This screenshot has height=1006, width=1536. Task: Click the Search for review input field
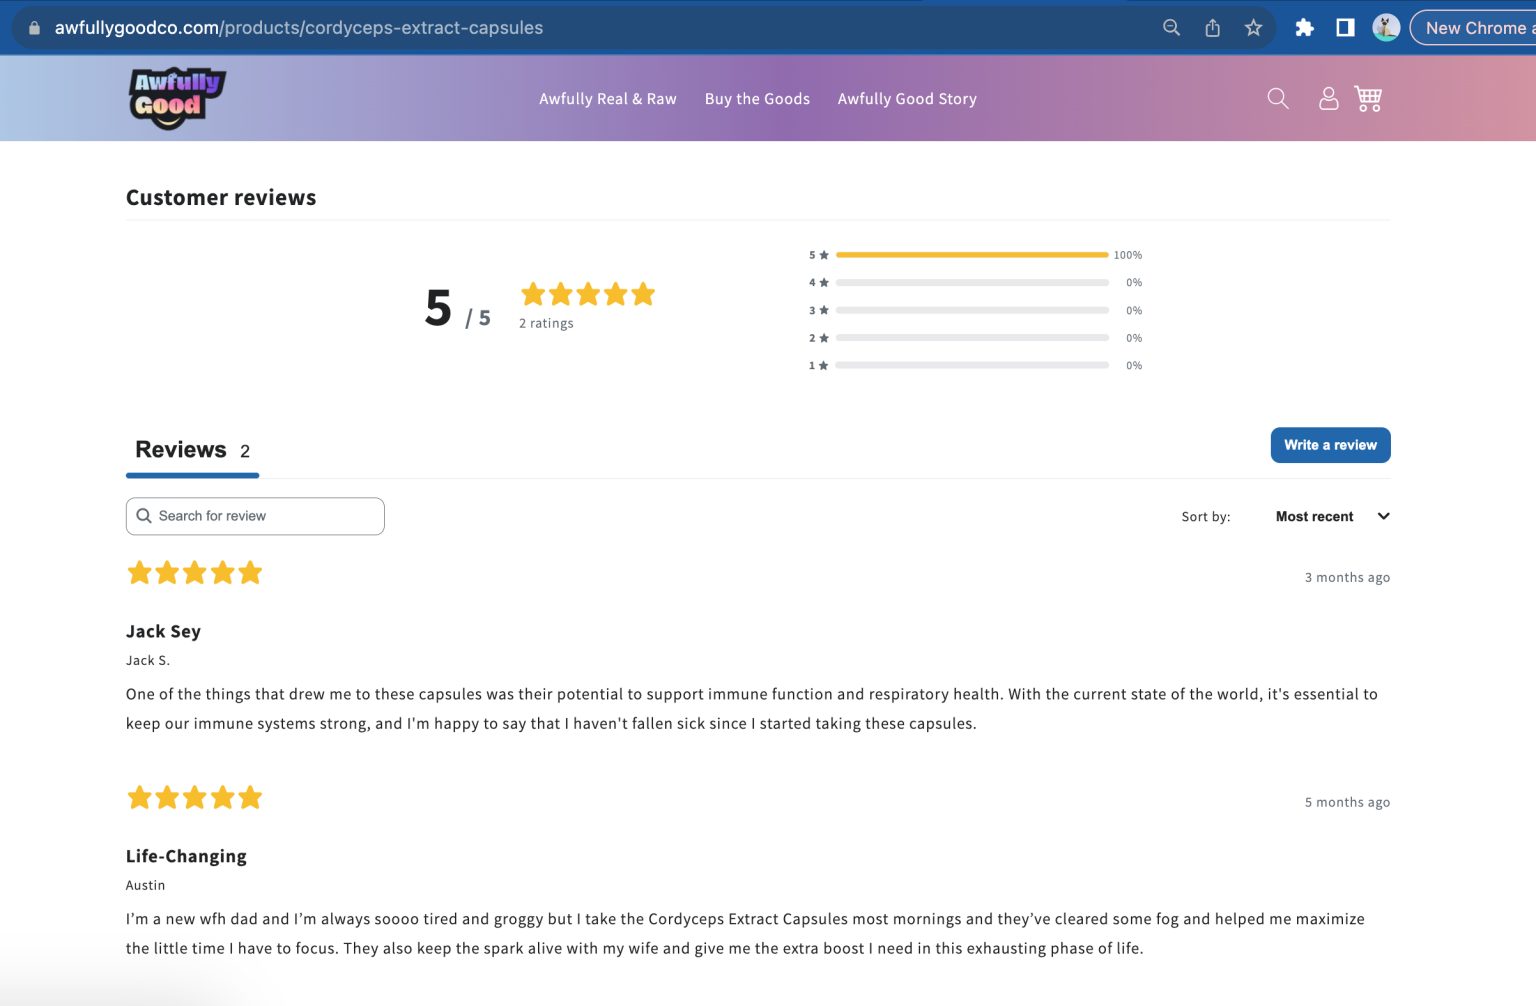255,516
